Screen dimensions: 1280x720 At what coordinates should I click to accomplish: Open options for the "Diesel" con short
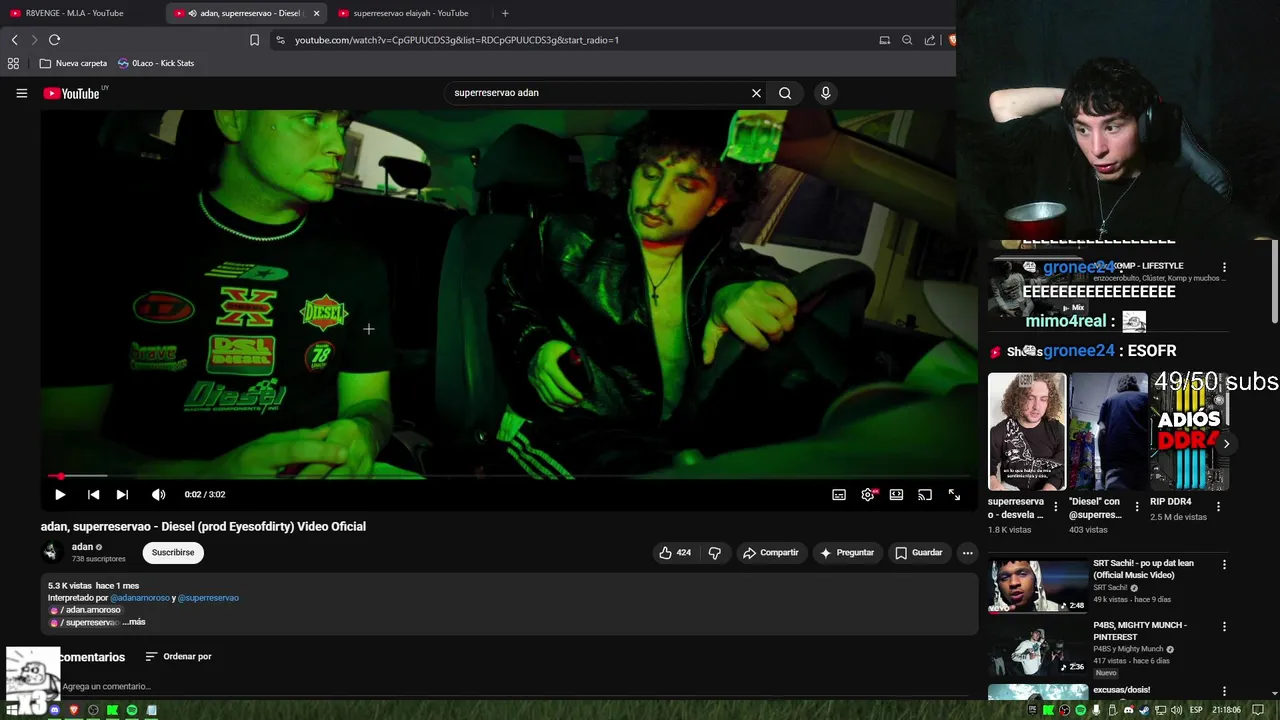(1136, 507)
